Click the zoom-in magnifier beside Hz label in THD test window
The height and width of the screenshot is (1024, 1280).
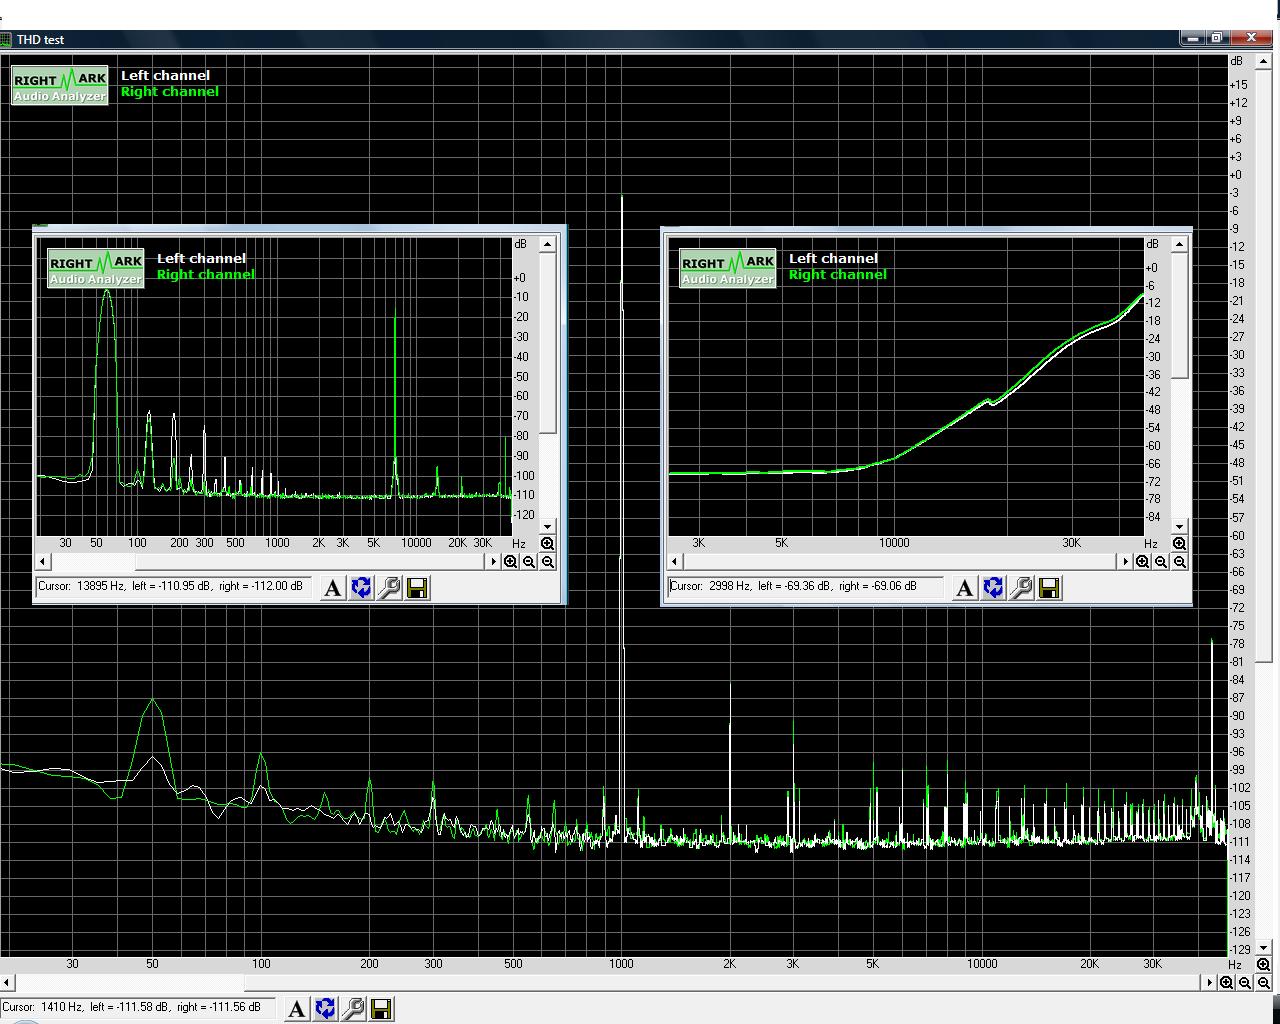(x=1263, y=965)
